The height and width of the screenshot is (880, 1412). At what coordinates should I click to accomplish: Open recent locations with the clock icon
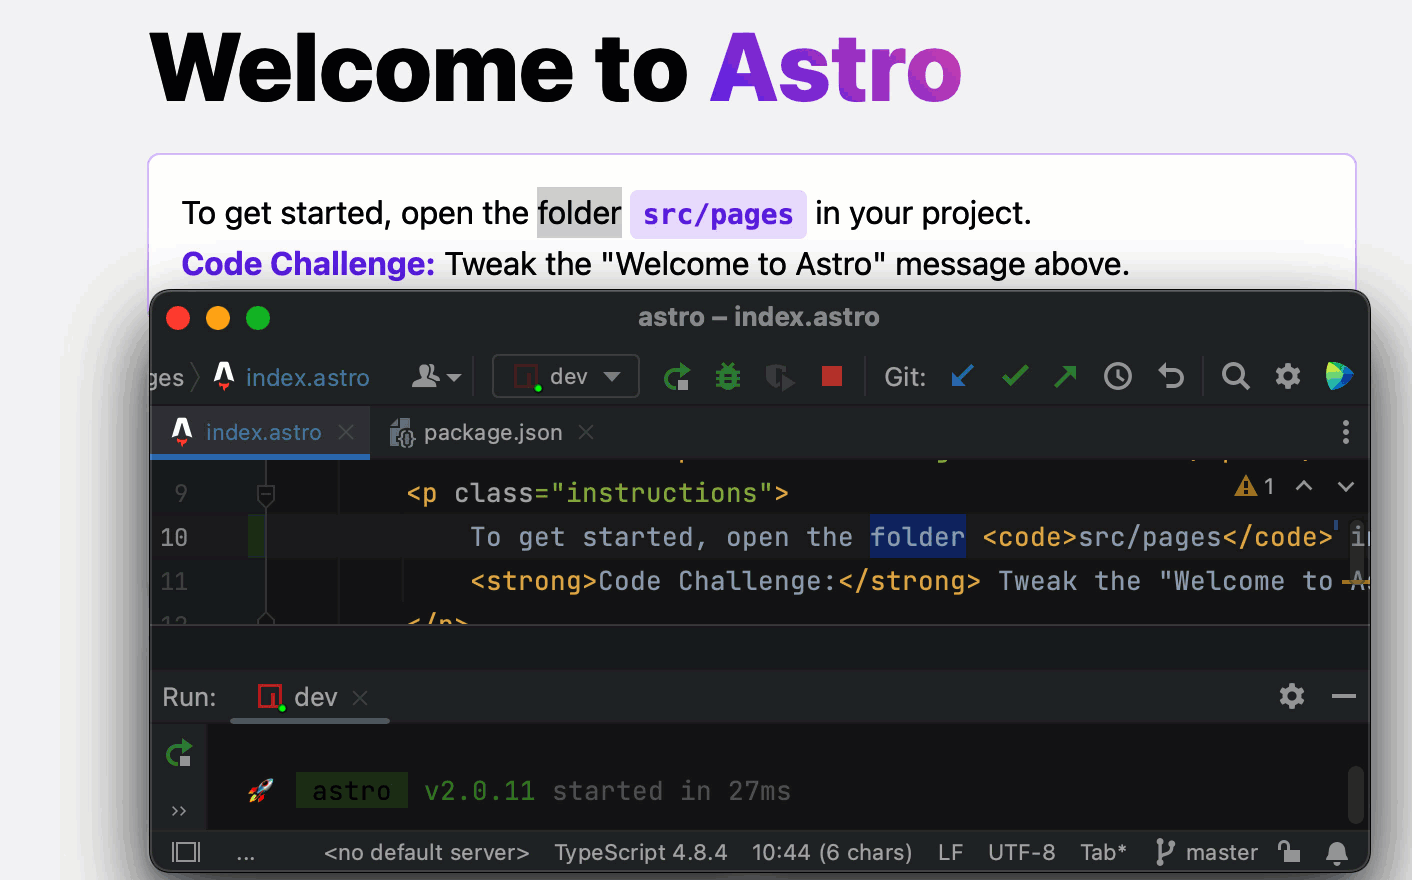click(x=1117, y=376)
